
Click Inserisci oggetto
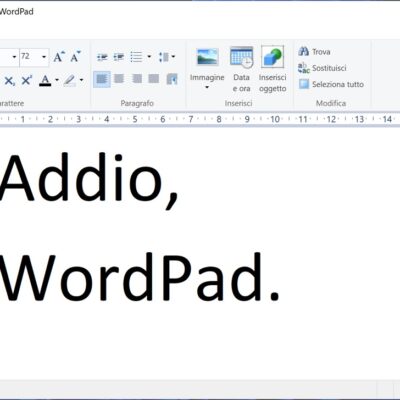point(272,69)
